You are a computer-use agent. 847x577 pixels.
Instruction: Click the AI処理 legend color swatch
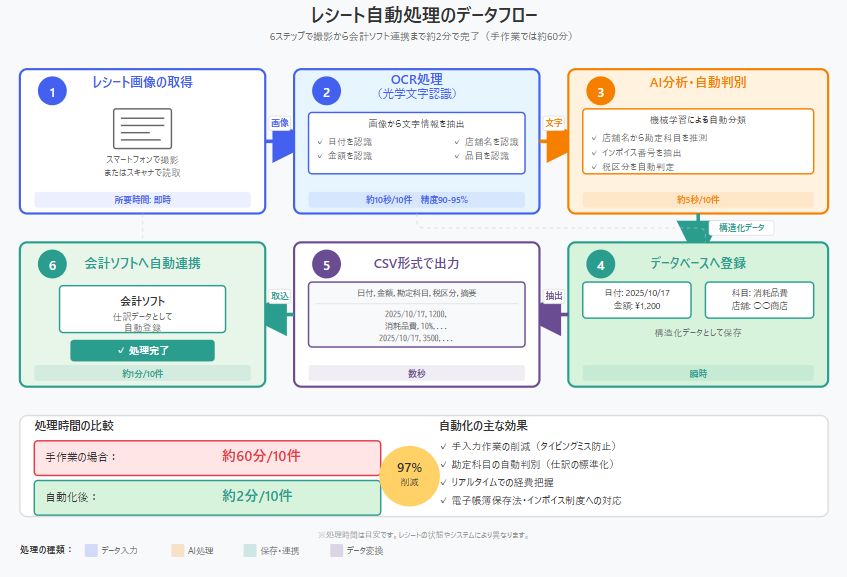(177, 550)
